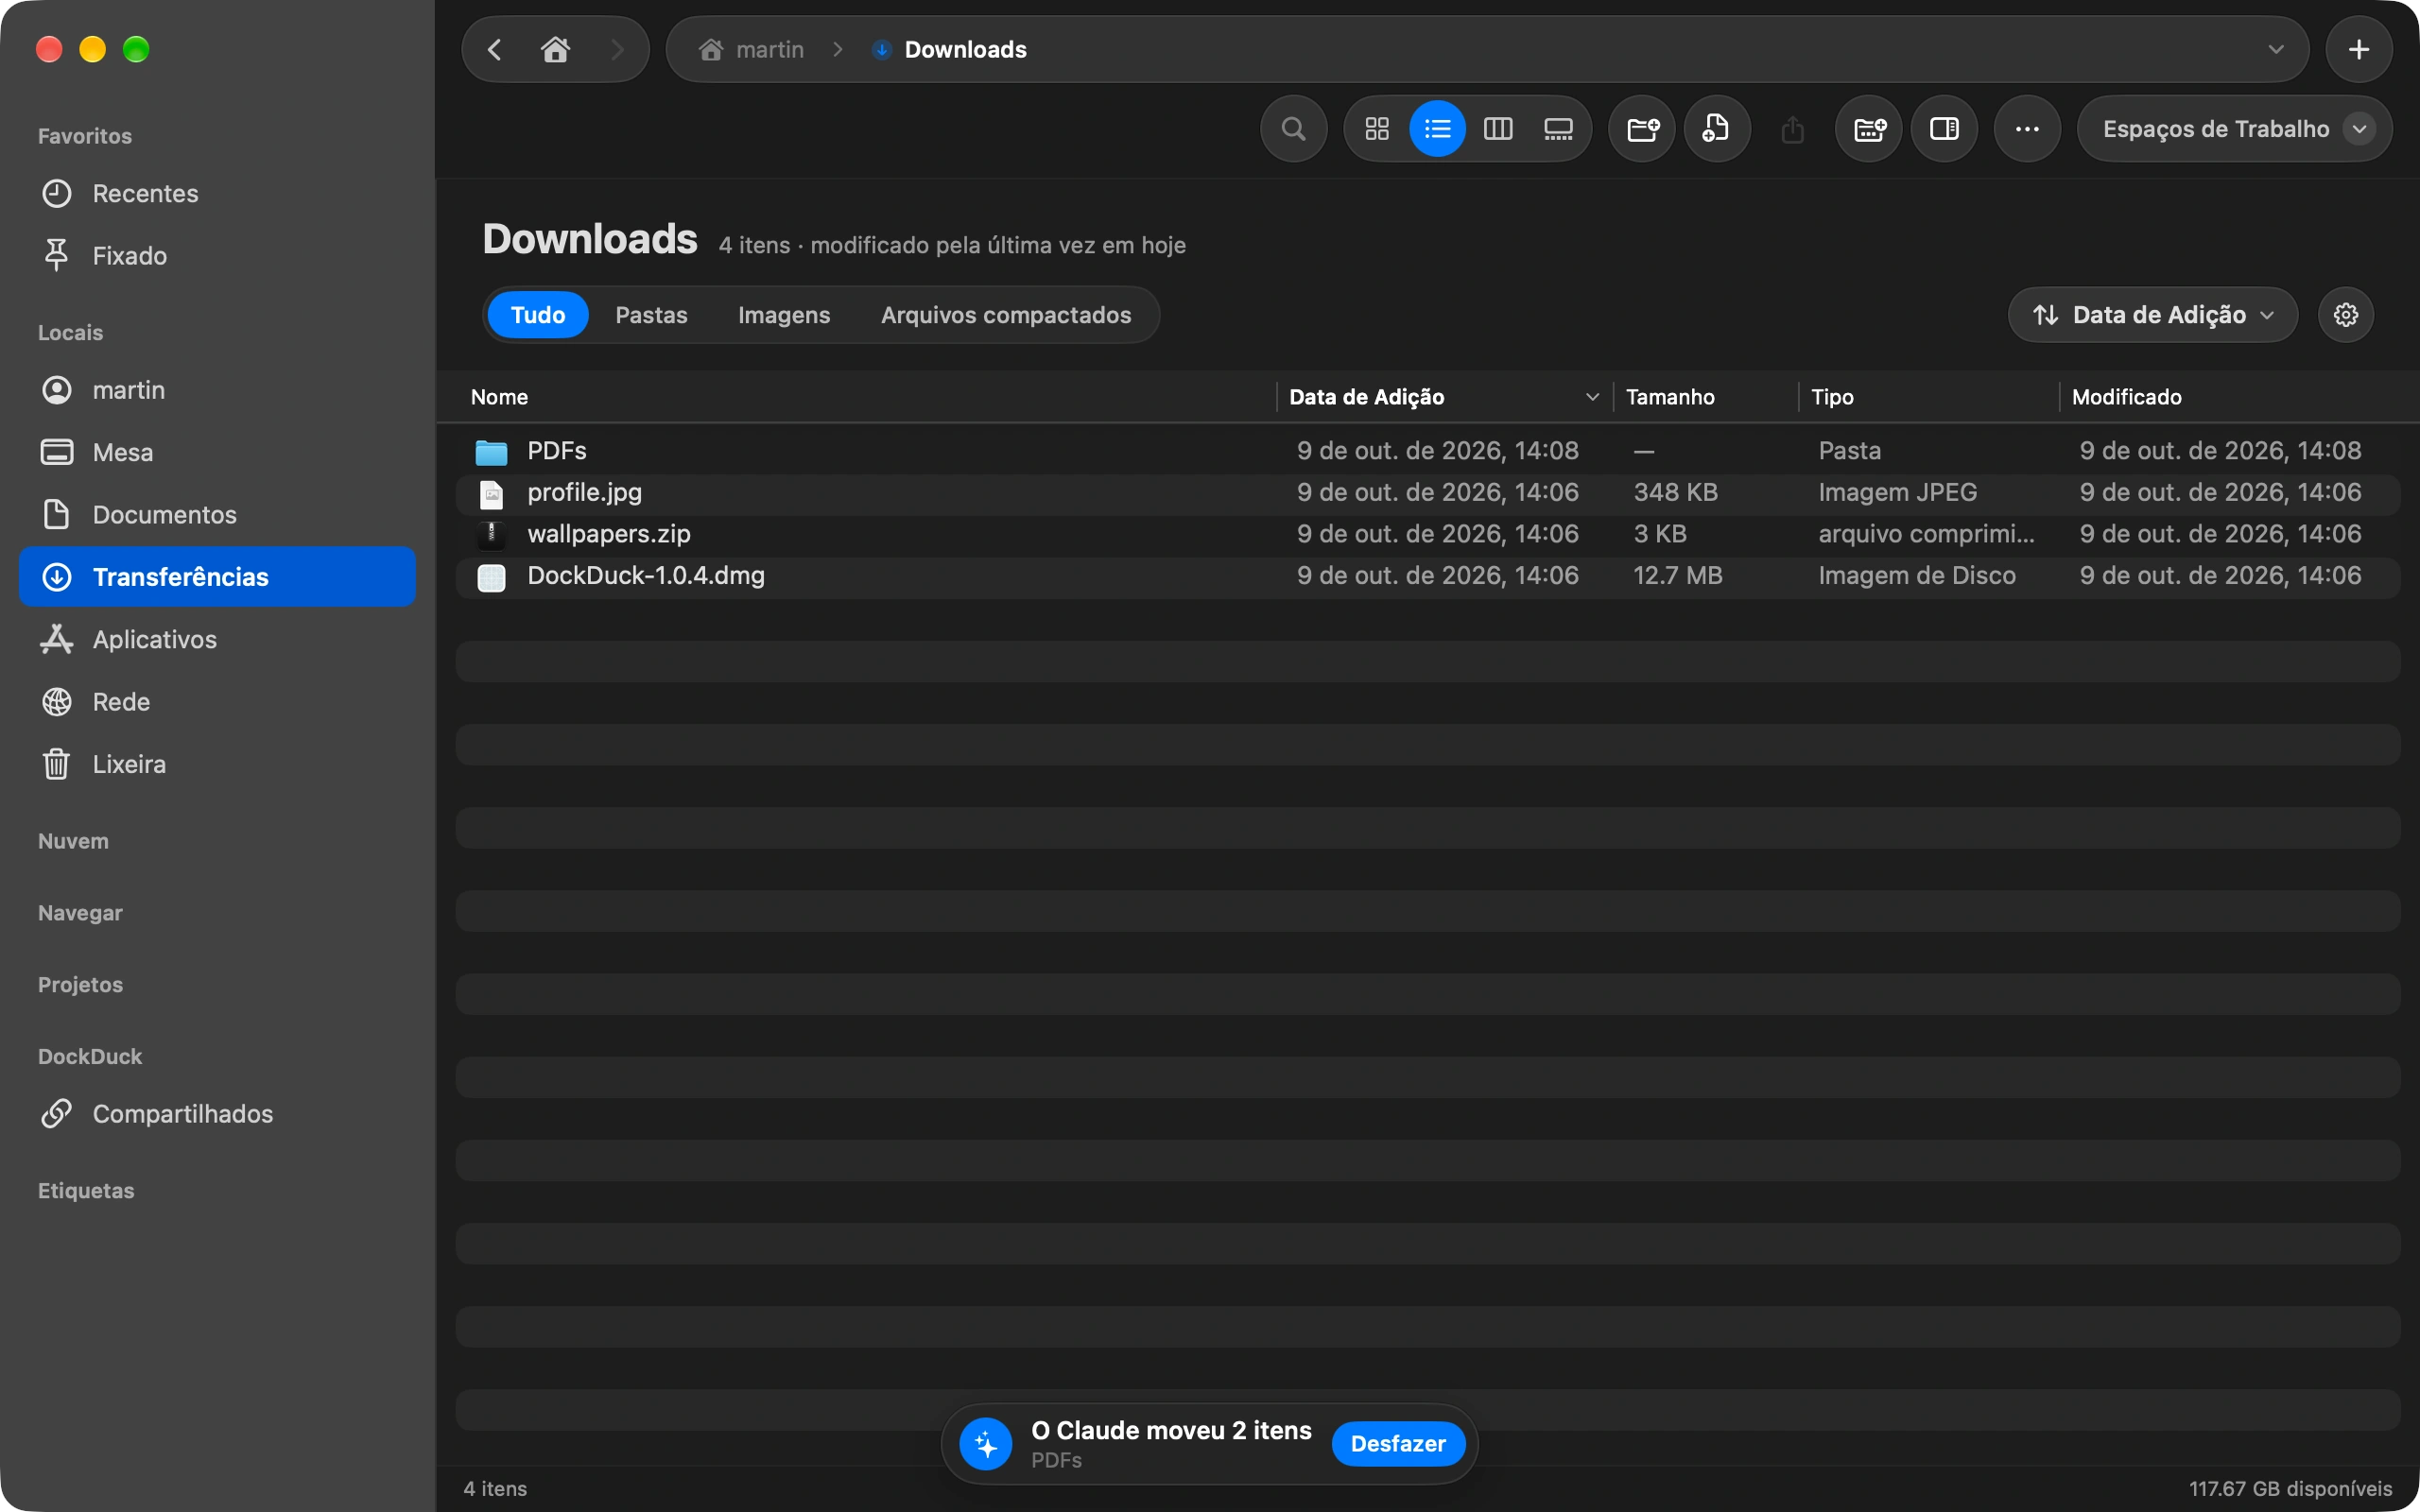Screen dimensions: 2420x1512
Task: Open Recentes in the sidebar
Action: click(217, 193)
